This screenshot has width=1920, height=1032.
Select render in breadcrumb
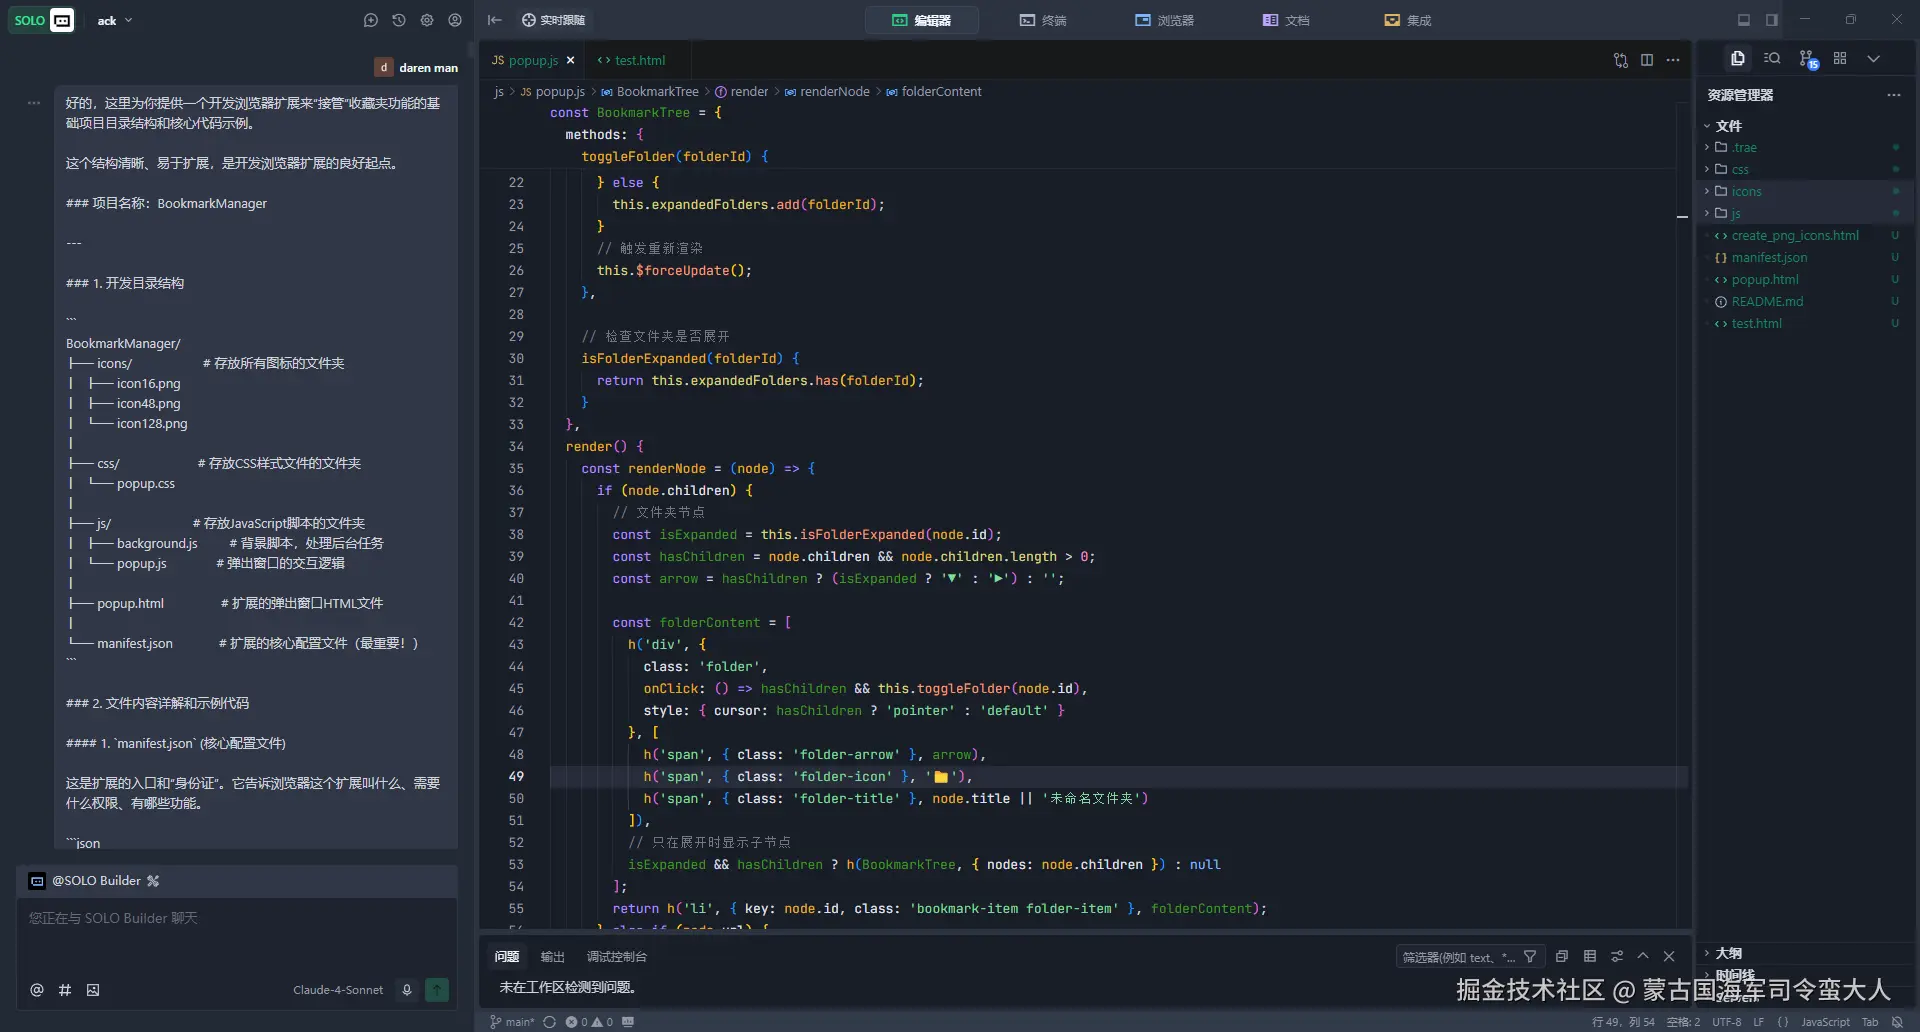[x=742, y=91]
